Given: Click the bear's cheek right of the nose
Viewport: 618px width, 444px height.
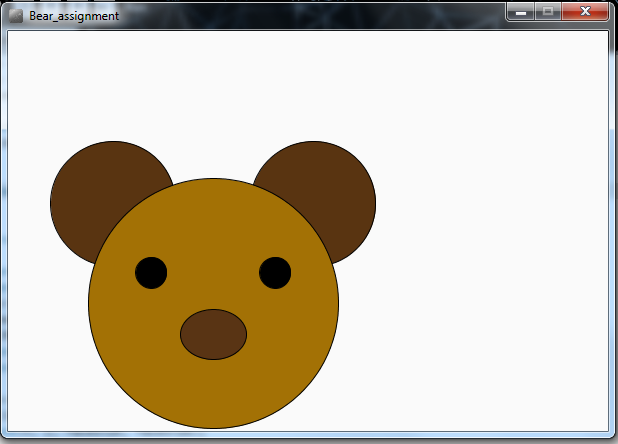Looking at the screenshot, I should pyautogui.click(x=292, y=330).
